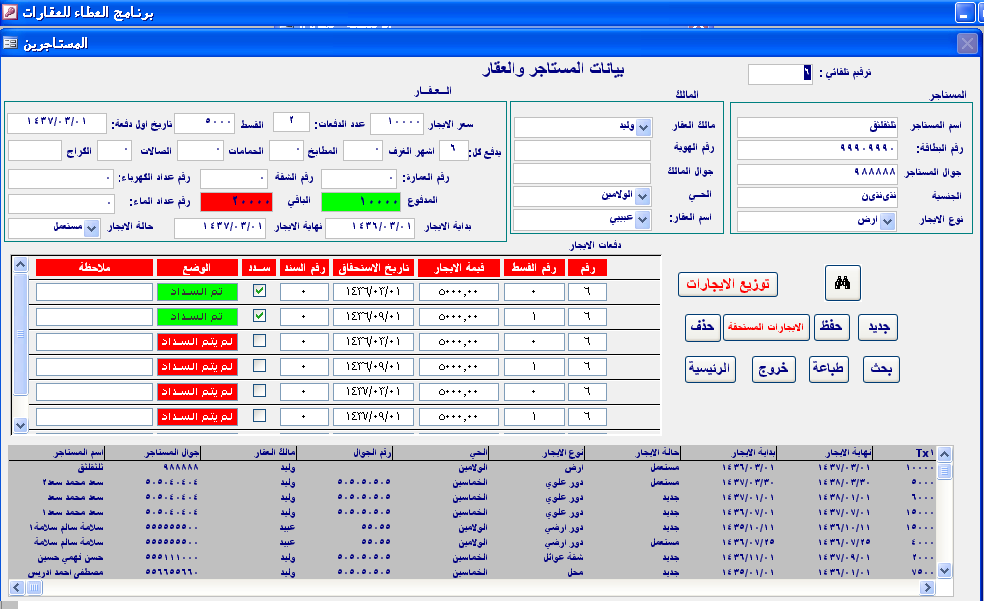
Task: Open the مالك العقار dropdown
Action: point(643,127)
